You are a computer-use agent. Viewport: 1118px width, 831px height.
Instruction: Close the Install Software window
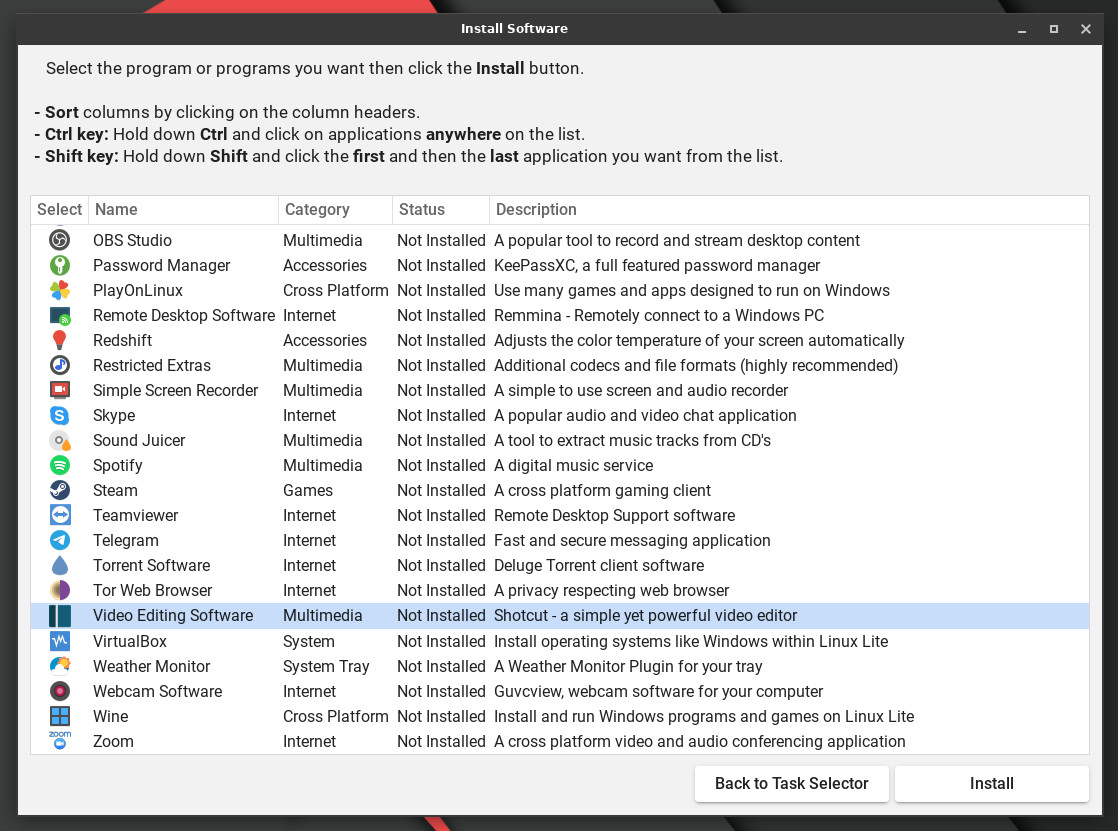point(1086,29)
